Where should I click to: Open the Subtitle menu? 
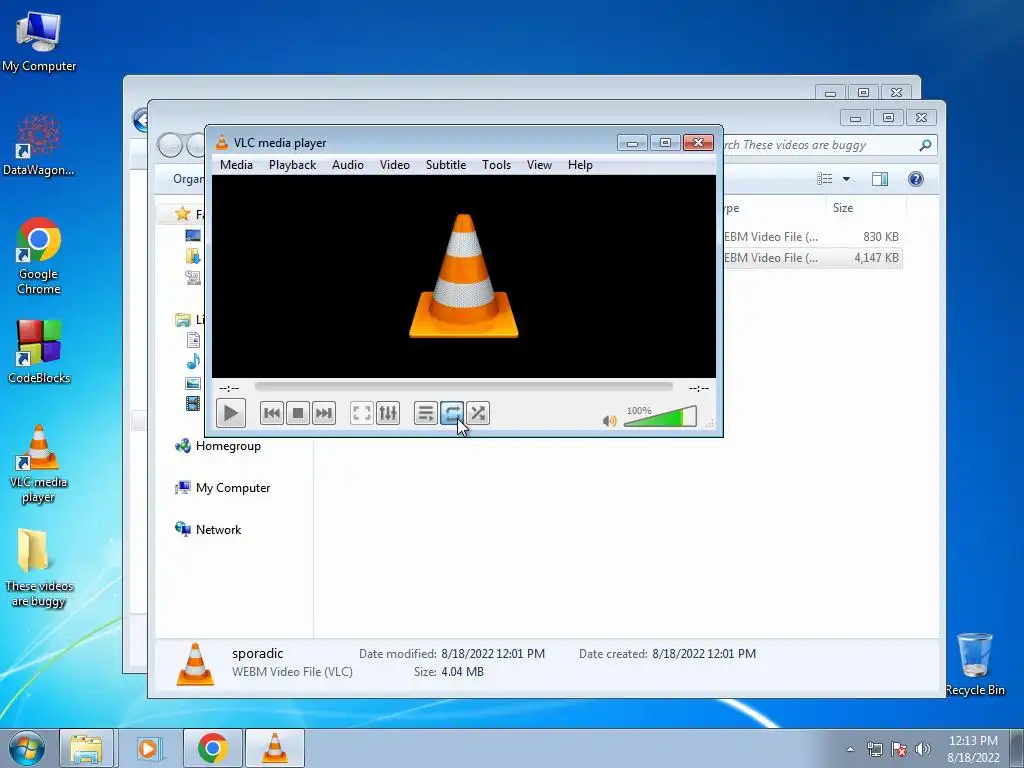(445, 165)
